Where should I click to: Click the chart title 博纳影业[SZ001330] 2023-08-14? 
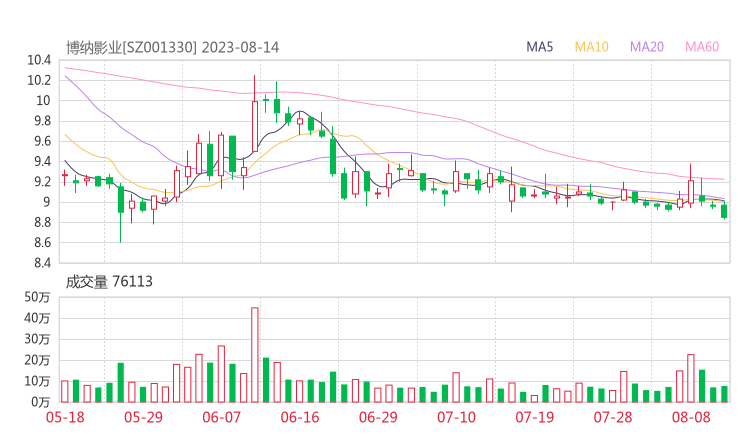172,47
